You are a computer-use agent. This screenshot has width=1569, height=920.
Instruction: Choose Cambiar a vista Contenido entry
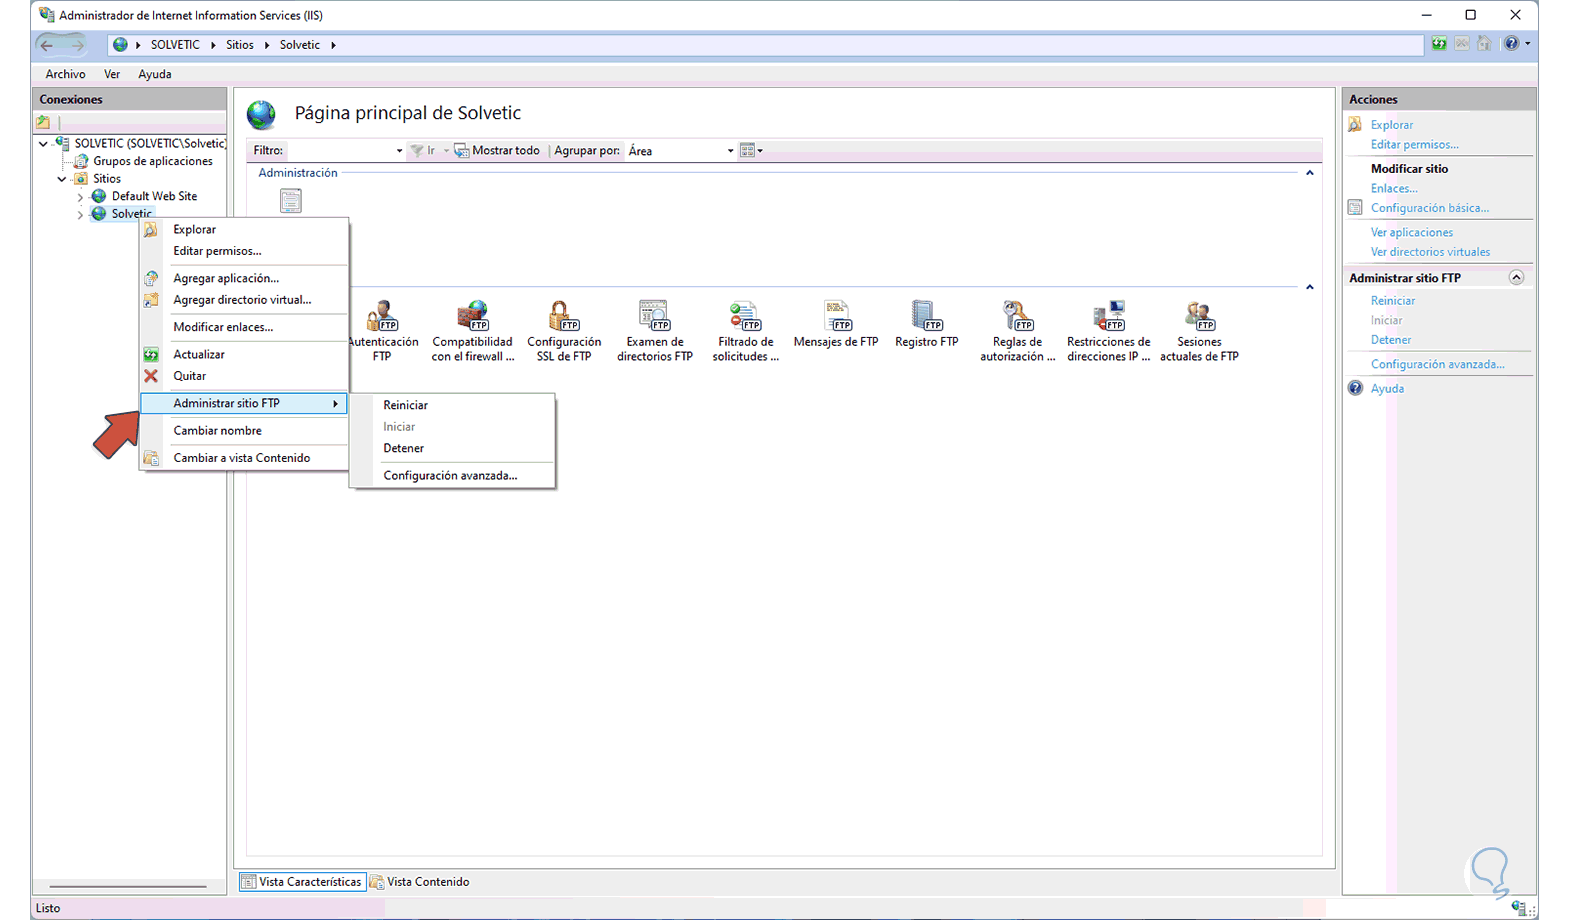(244, 458)
